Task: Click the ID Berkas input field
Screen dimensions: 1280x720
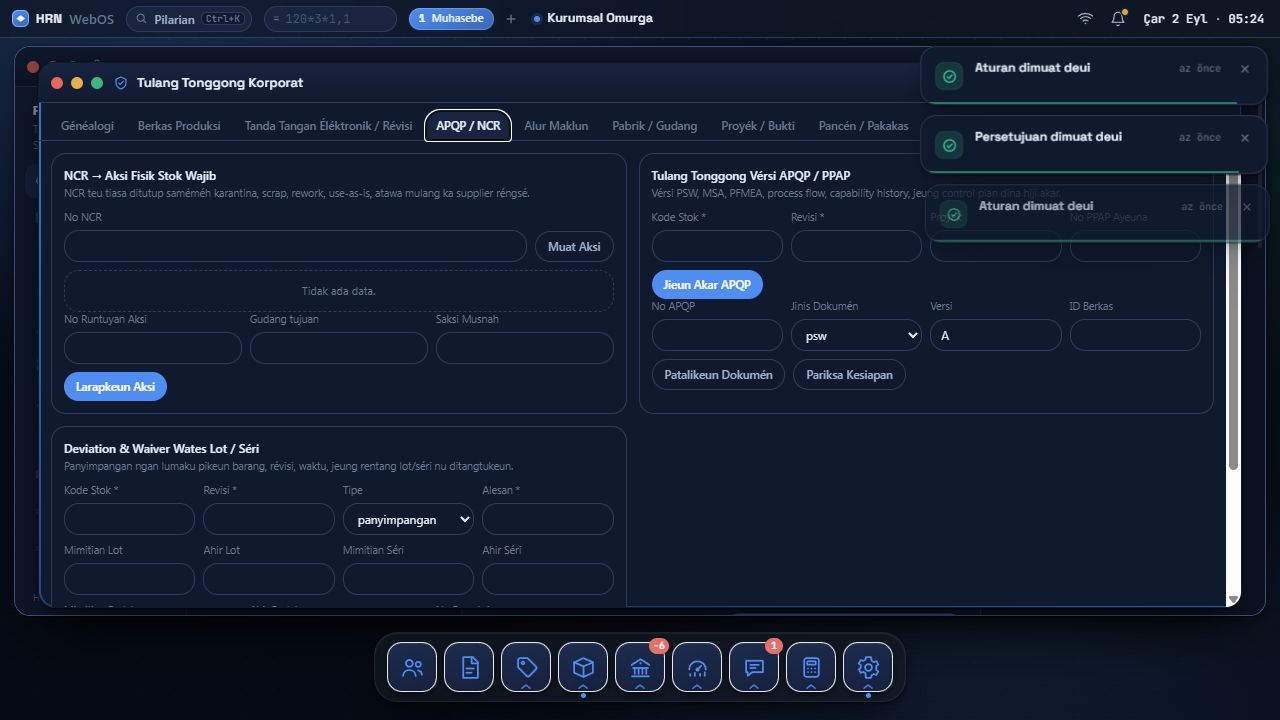Action: (x=1135, y=335)
